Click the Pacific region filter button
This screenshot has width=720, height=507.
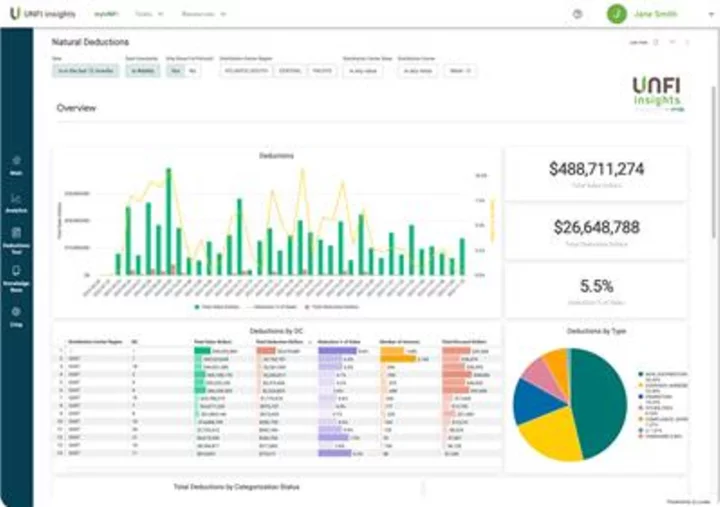point(322,71)
